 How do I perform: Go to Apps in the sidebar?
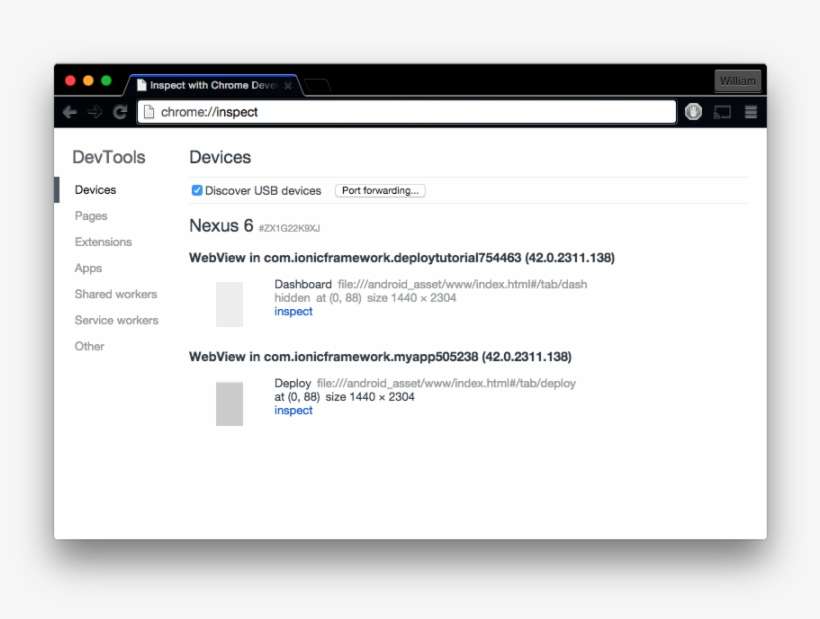[x=88, y=268]
